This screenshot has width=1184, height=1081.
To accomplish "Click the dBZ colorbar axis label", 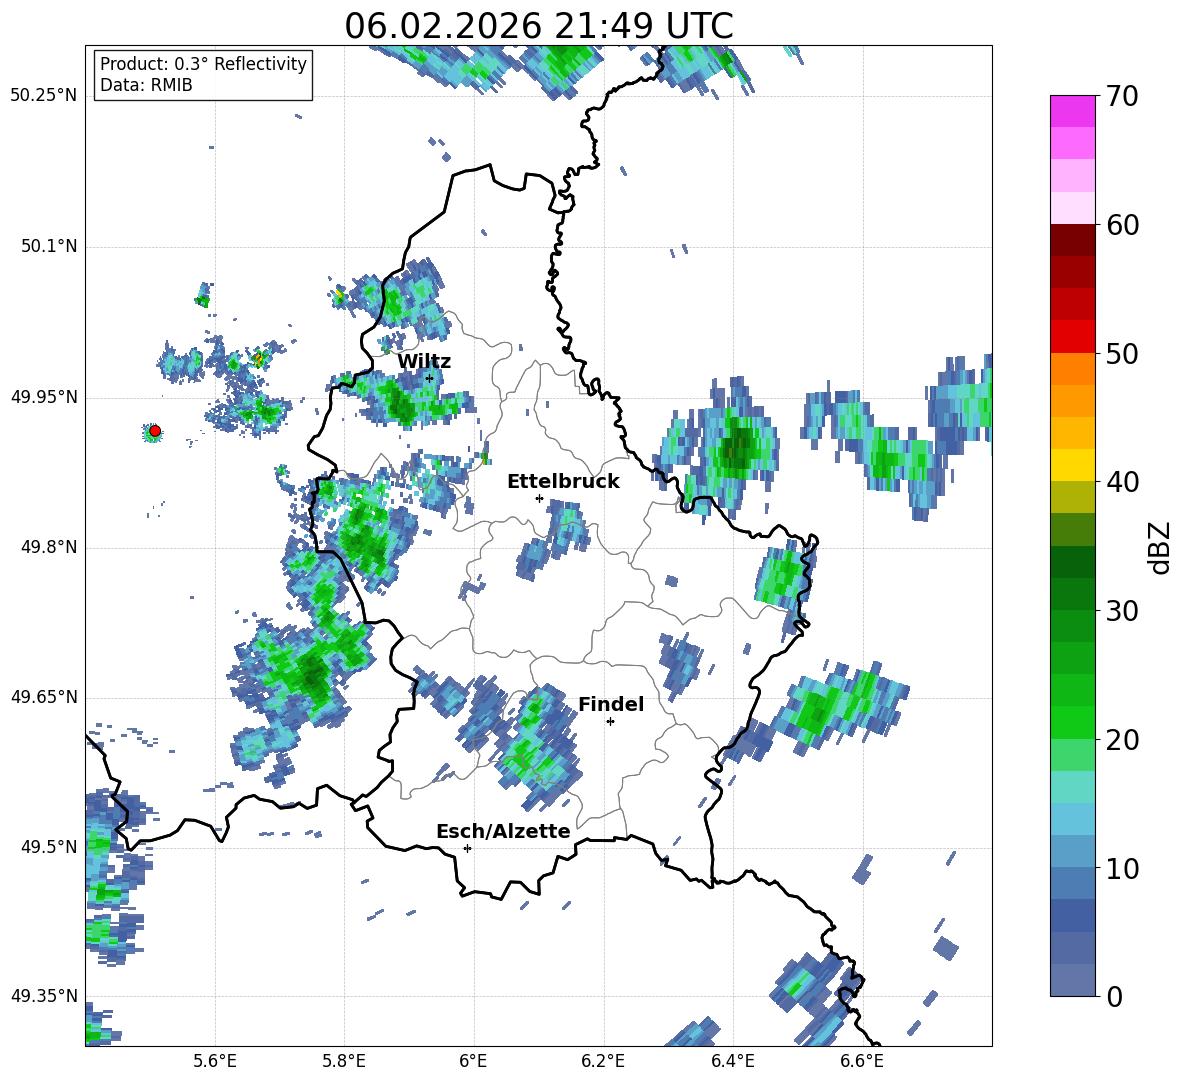I will coord(1160,547).
